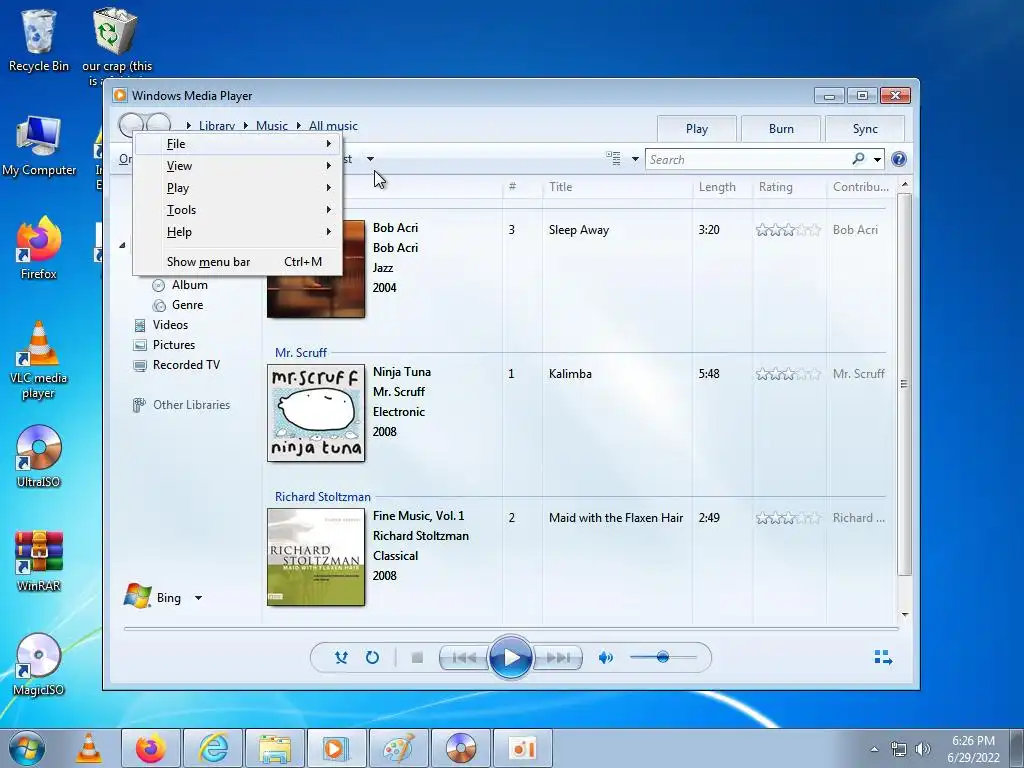Open VLC media player desktop shortcut
This screenshot has height=768, width=1024.
pos(39,360)
